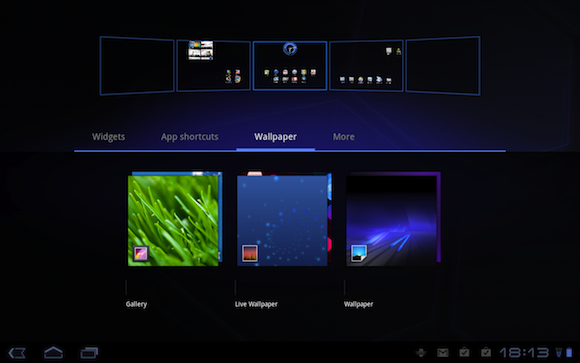This screenshot has height=363, width=580.
Task: Click the Live Wallpaper label
Action: (x=256, y=304)
